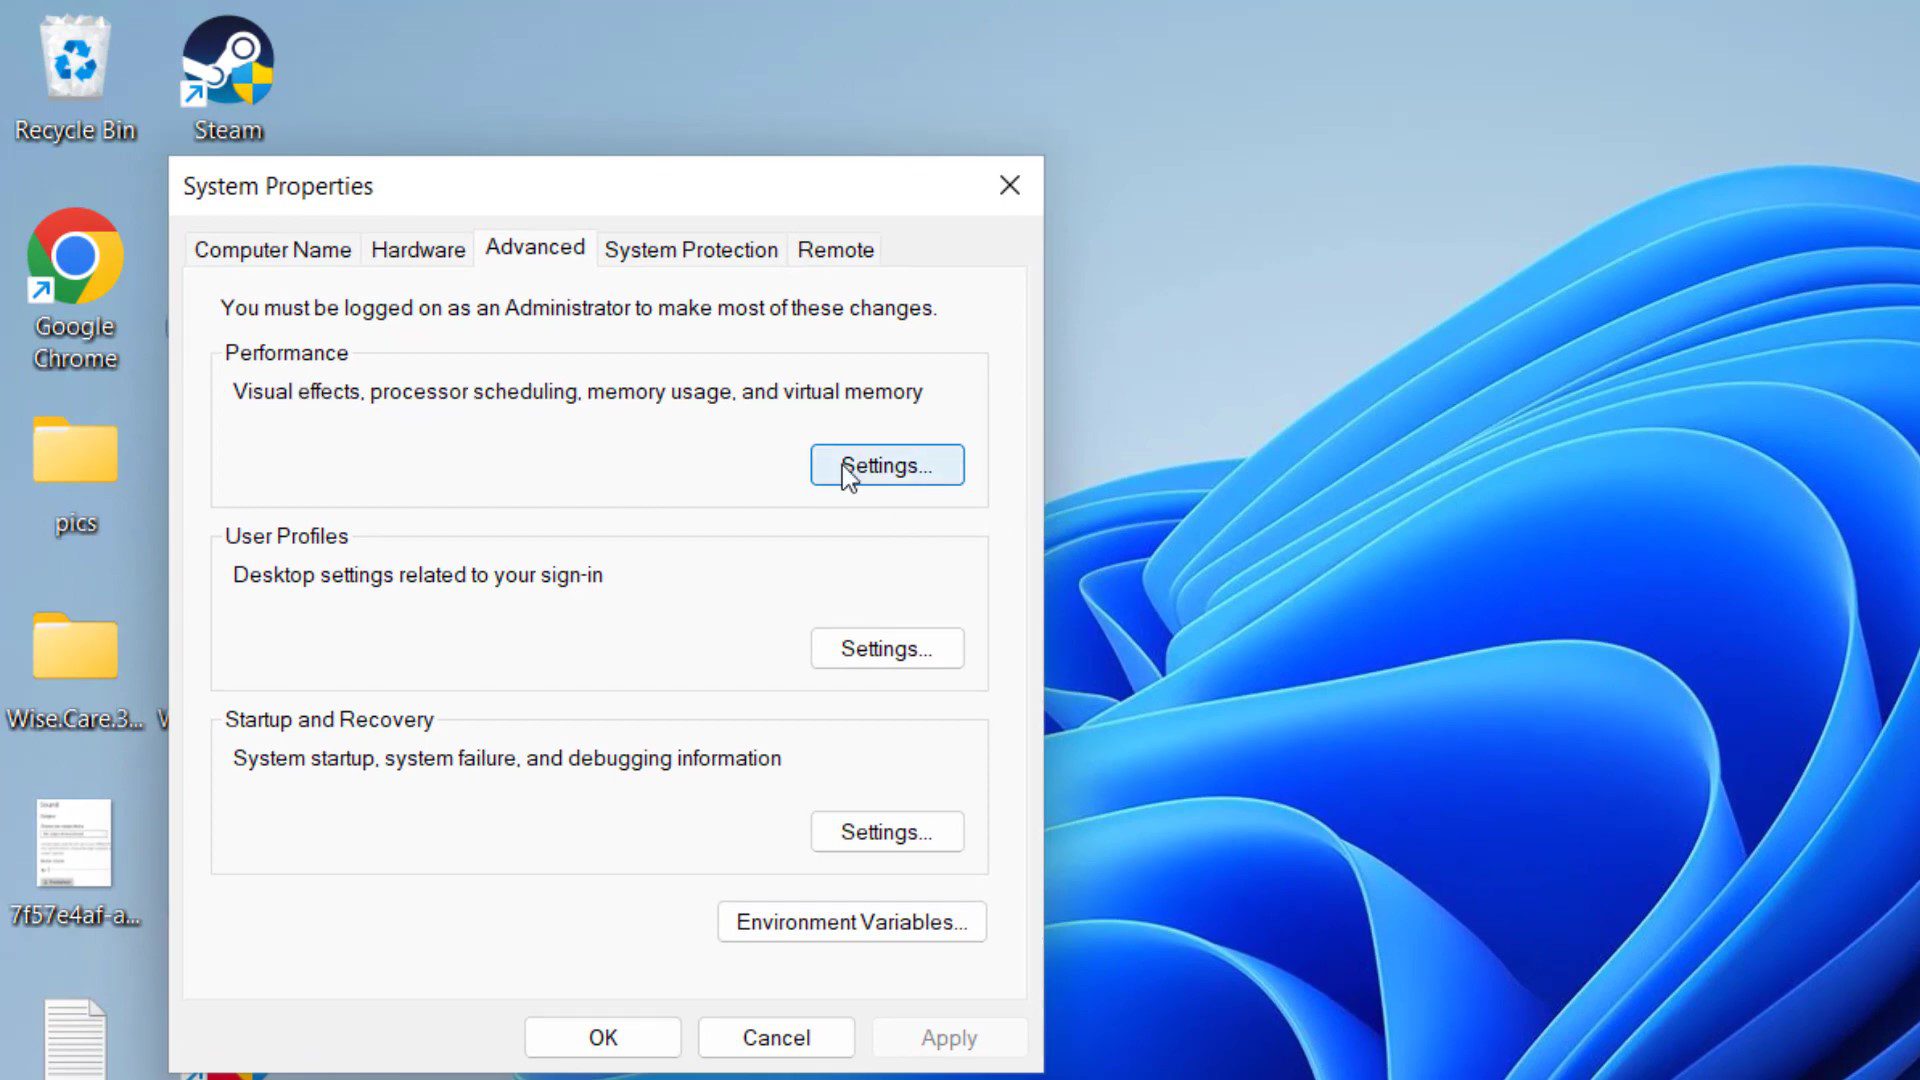Click 'System startup, system failure' description text
This screenshot has height=1080, width=1920.
tap(506, 758)
